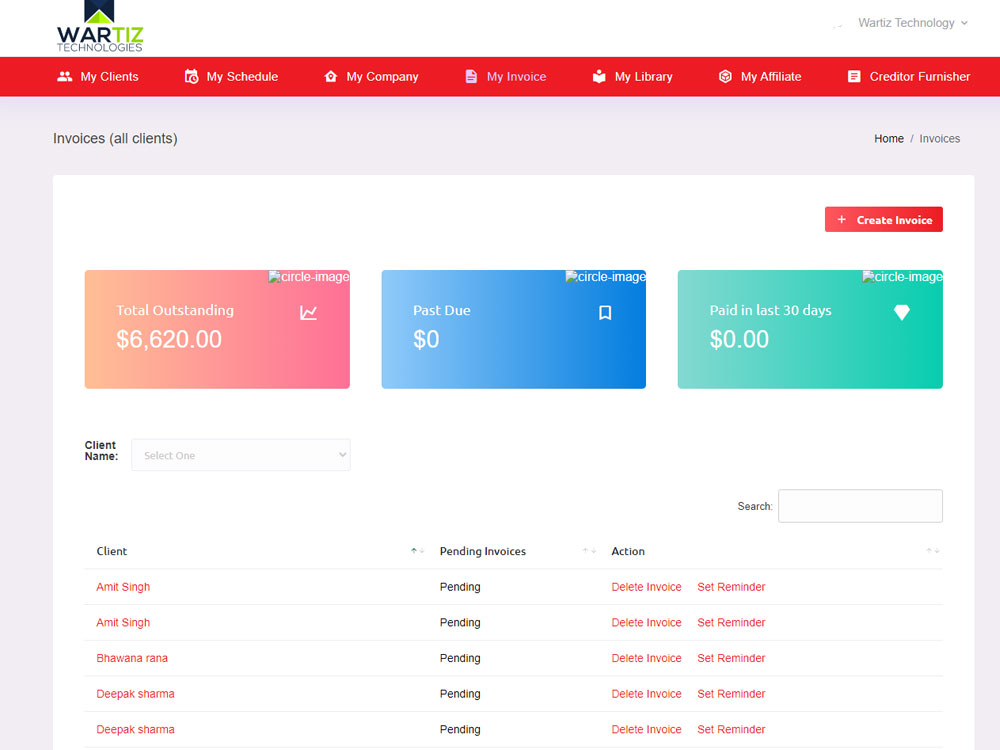Delete Invoice for second Deepak sharma row
Viewport: 1000px width, 750px height.
(x=646, y=730)
